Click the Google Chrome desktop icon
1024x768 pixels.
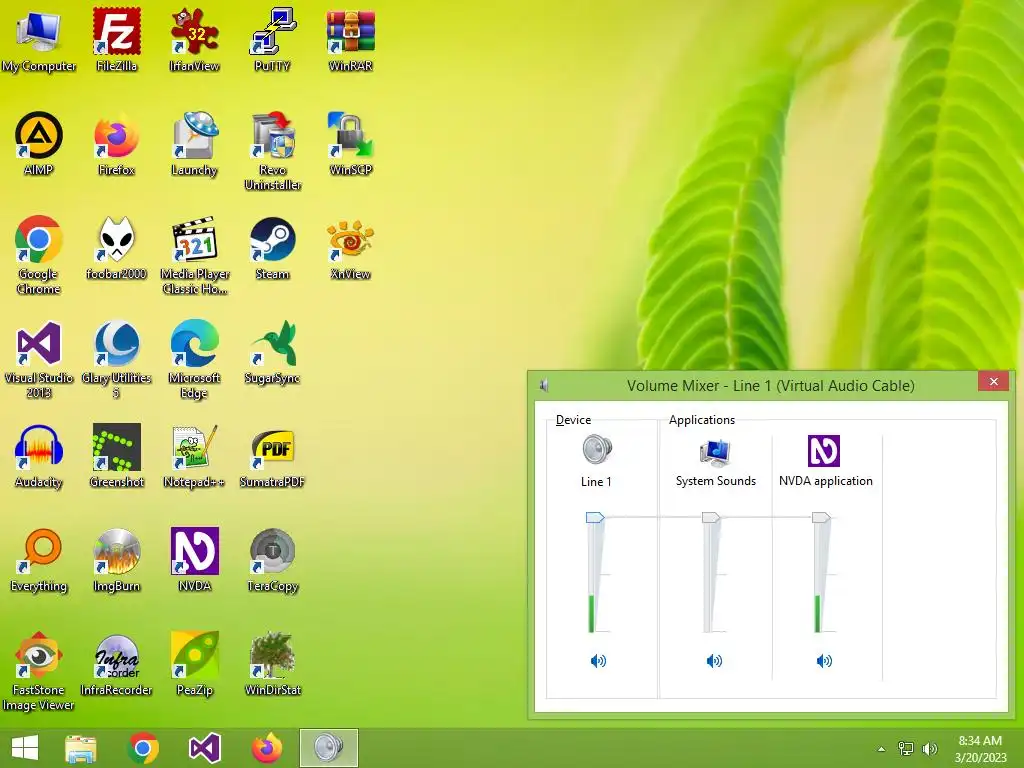pos(39,255)
